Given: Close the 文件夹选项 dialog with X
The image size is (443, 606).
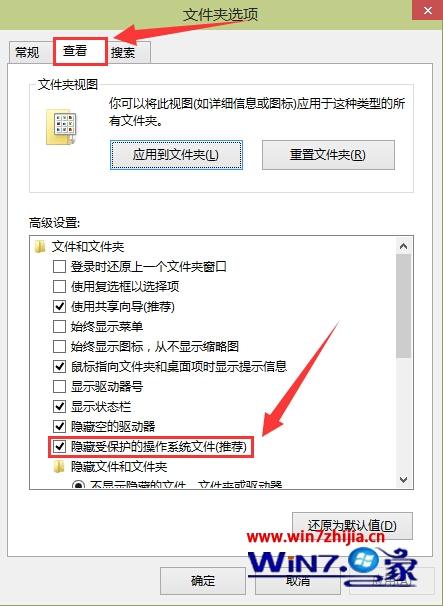Looking at the screenshot, I should (x=428, y=11).
